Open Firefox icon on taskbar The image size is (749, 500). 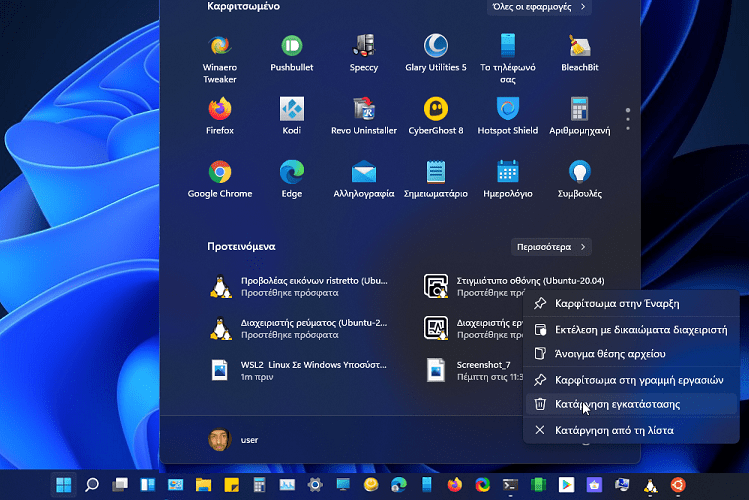pyautogui.click(x=455, y=485)
